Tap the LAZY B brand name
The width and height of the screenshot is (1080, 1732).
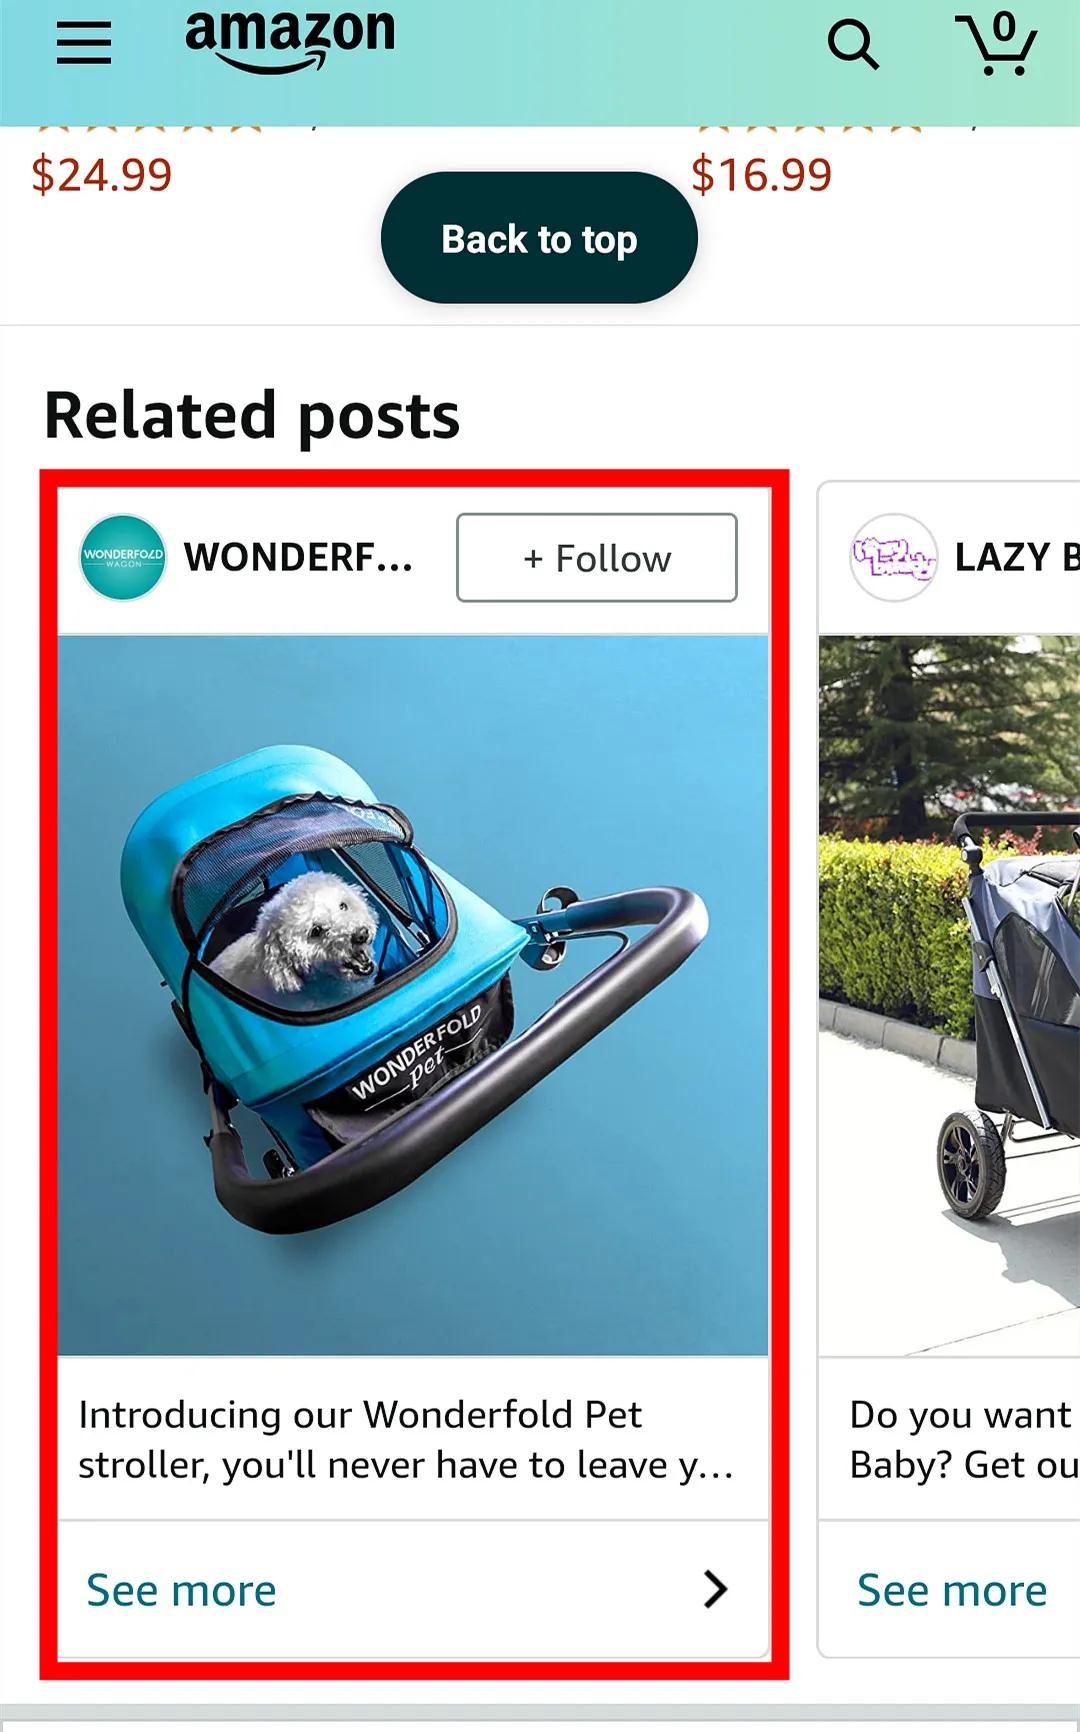(x=1017, y=557)
